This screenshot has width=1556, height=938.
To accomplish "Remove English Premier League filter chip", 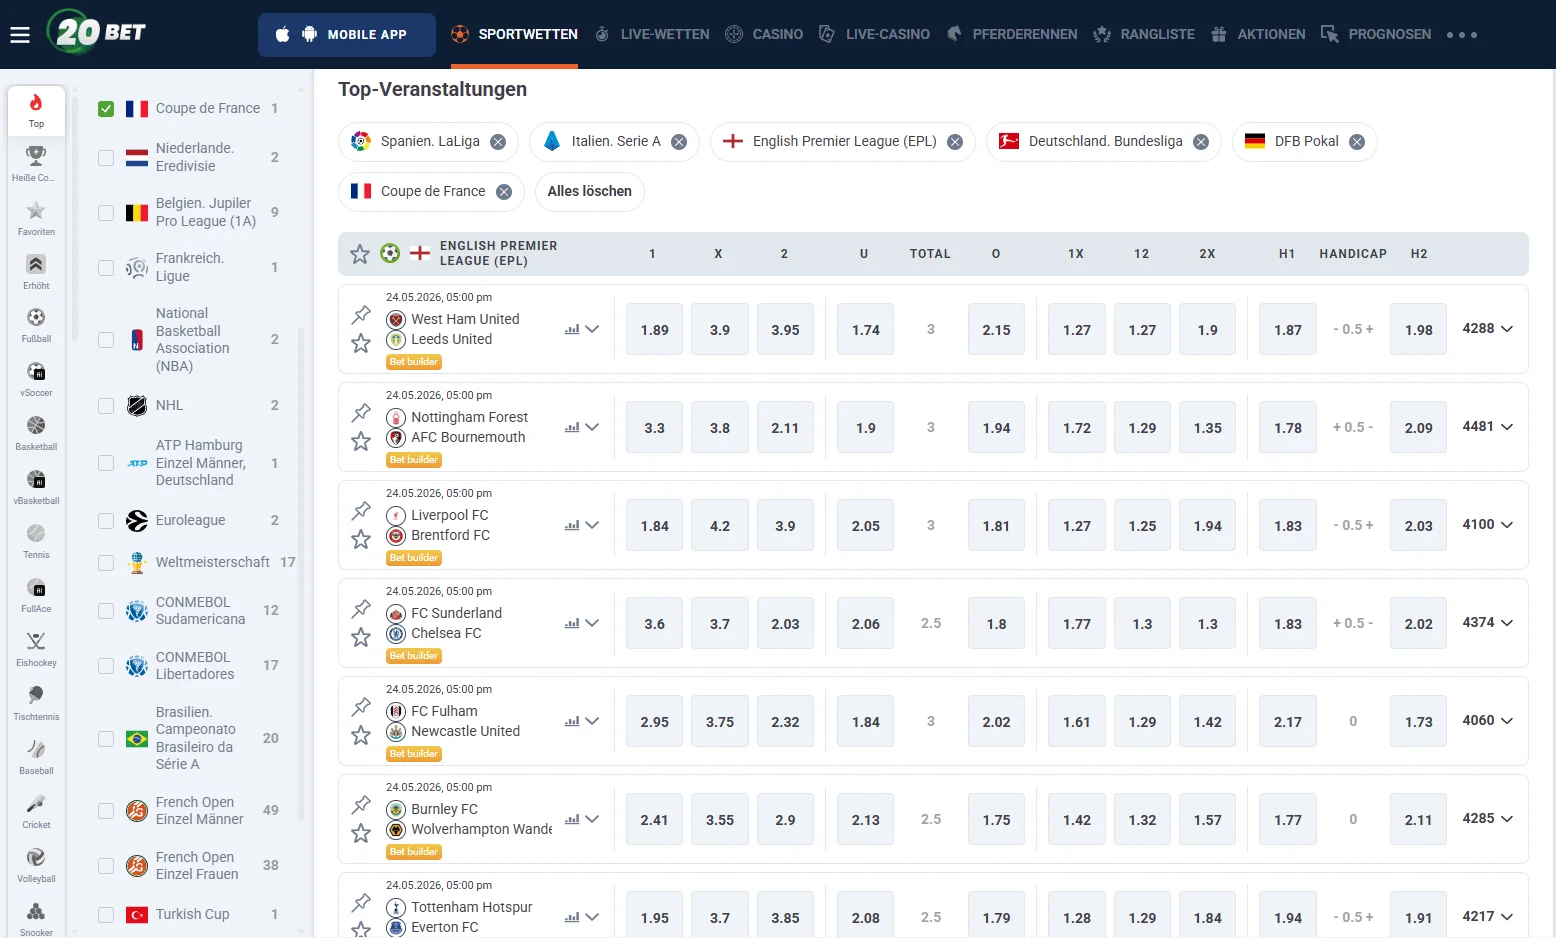I will coord(955,142).
